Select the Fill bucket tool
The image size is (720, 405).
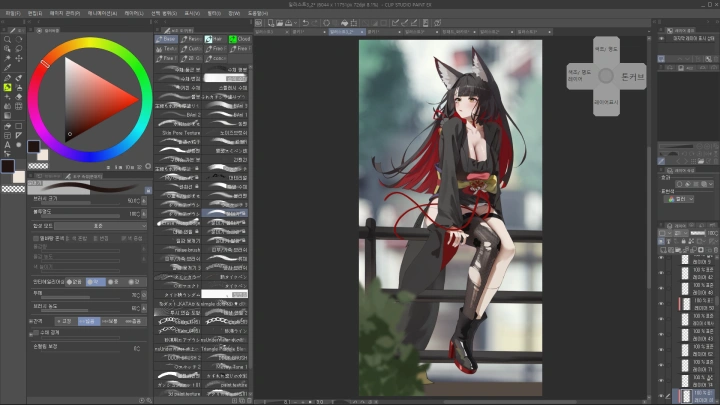(x=7, y=126)
